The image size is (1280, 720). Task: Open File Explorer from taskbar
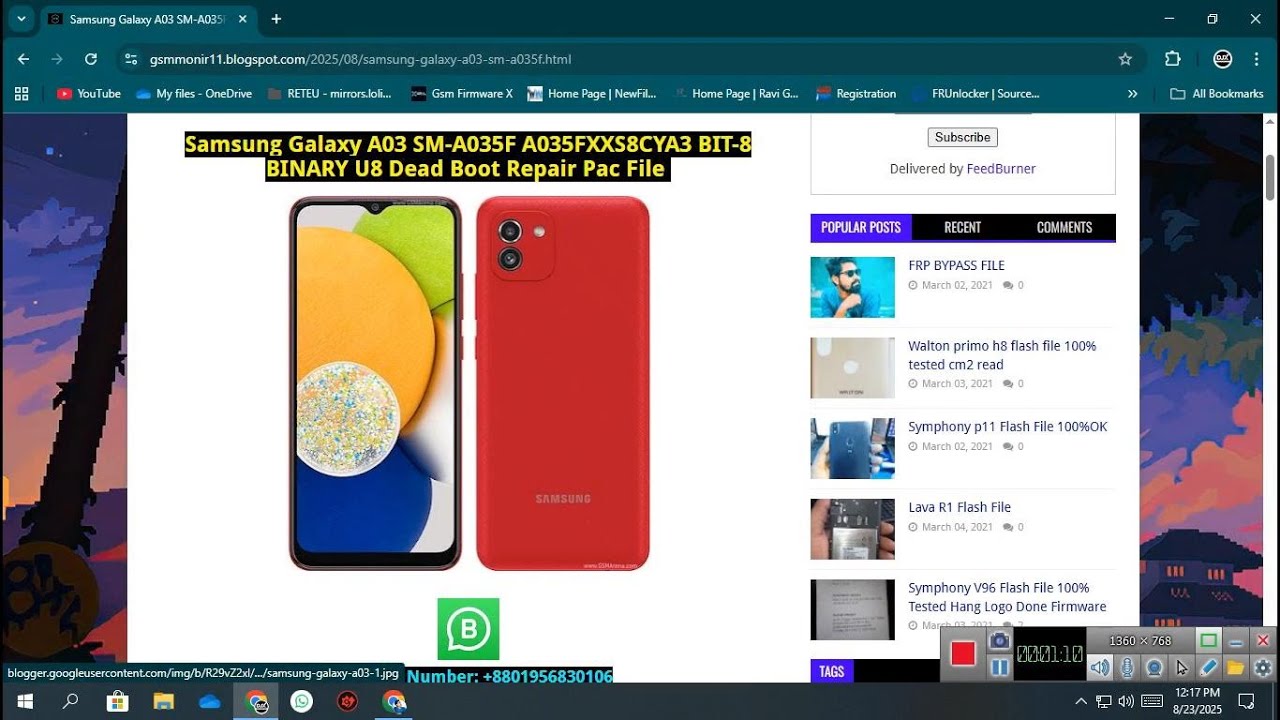[164, 701]
